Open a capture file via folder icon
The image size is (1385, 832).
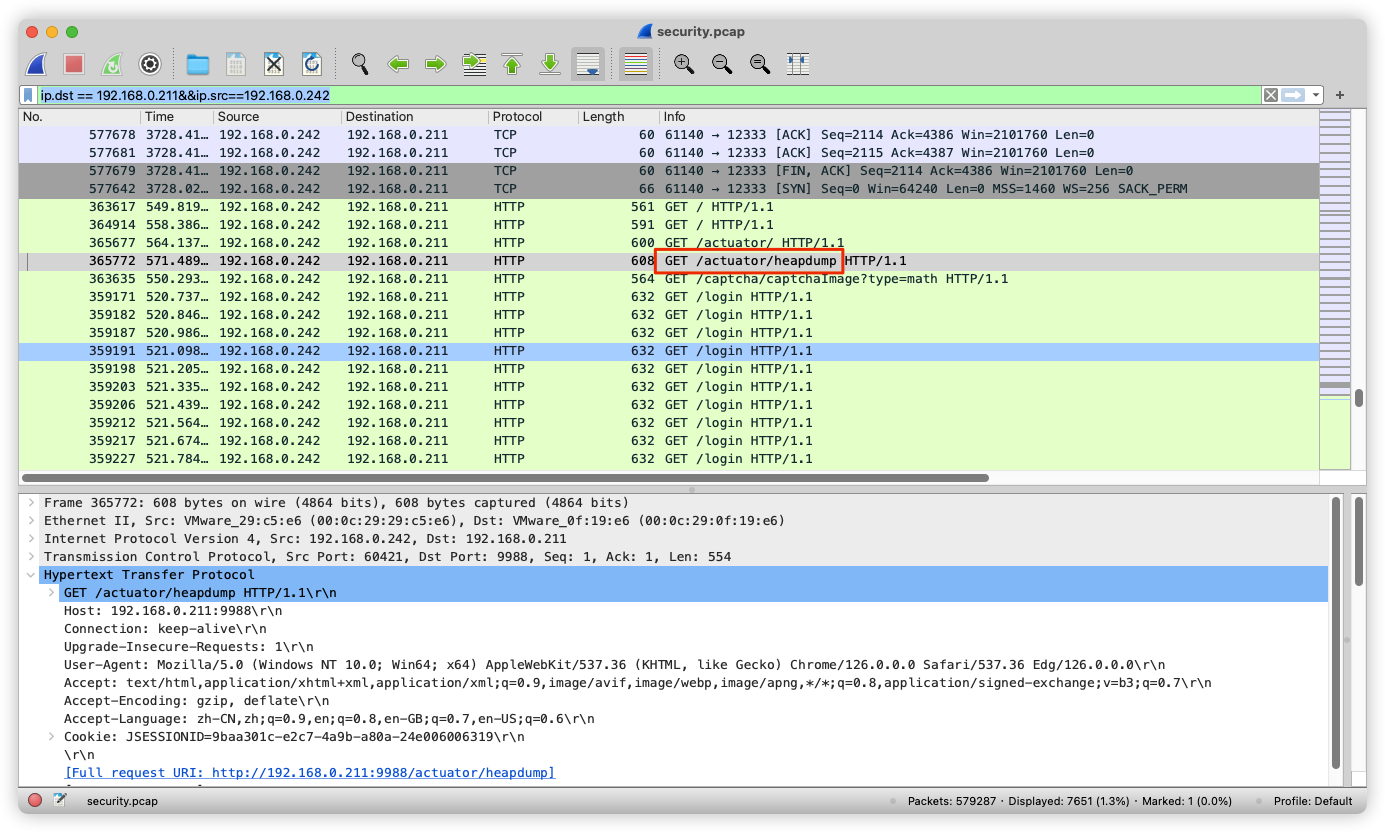tap(198, 65)
